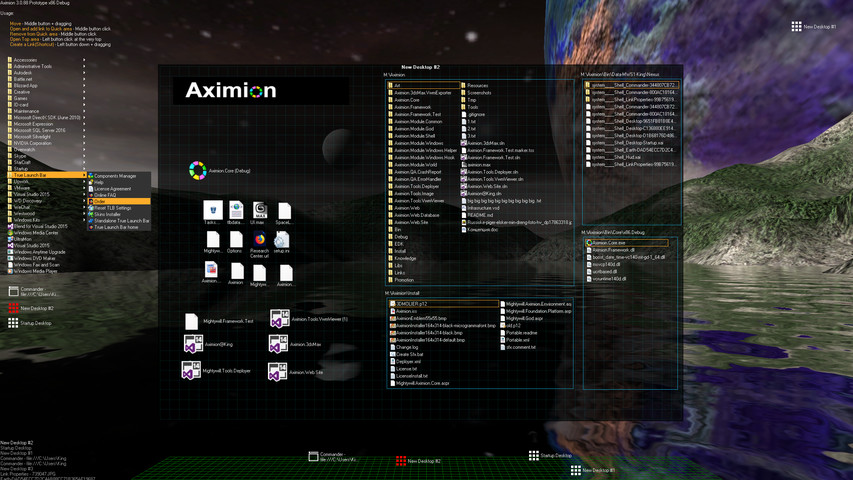Open the Aximion Core (Debug) colorful ring icon
Viewport: 853px width, 480px height.
click(198, 171)
